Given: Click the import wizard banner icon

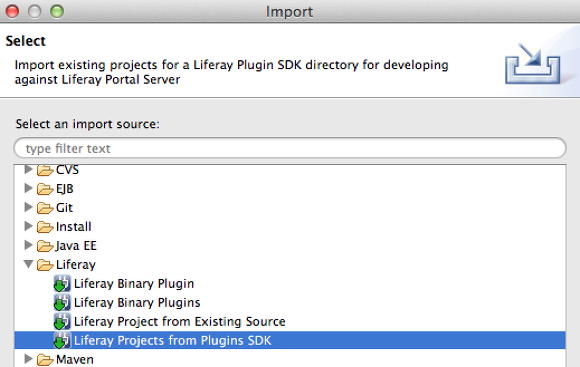Looking at the screenshot, I should pos(532,64).
